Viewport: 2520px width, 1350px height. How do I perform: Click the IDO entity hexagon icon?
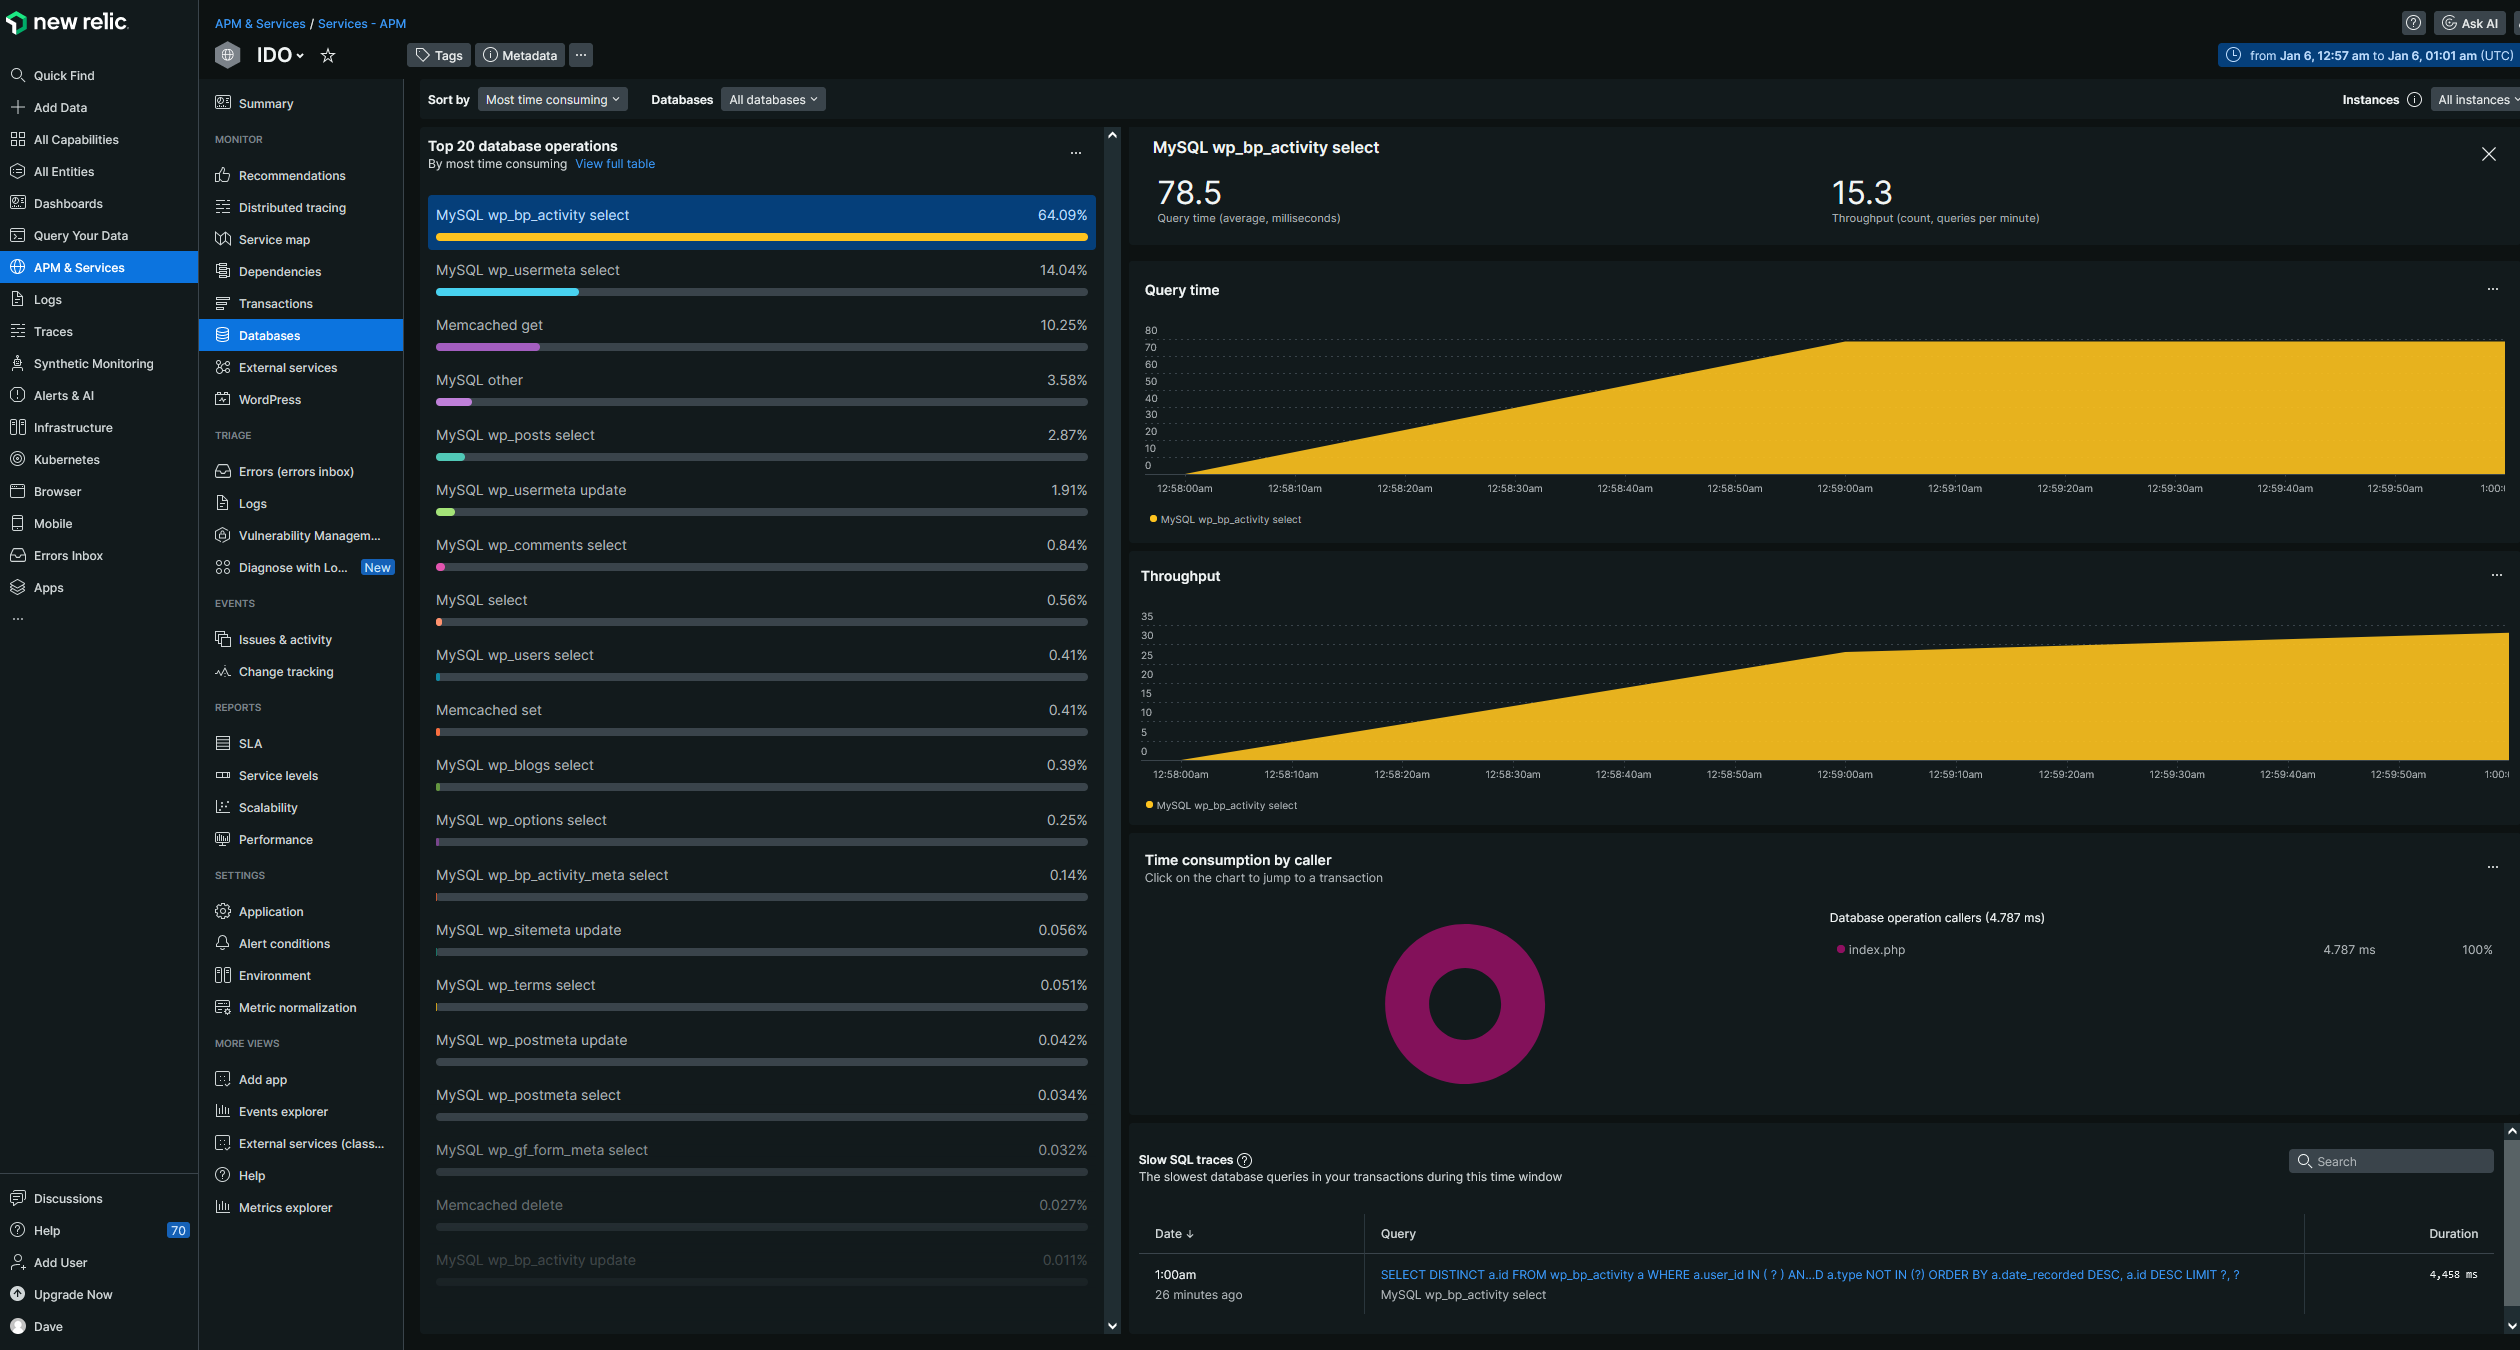pyautogui.click(x=228, y=55)
